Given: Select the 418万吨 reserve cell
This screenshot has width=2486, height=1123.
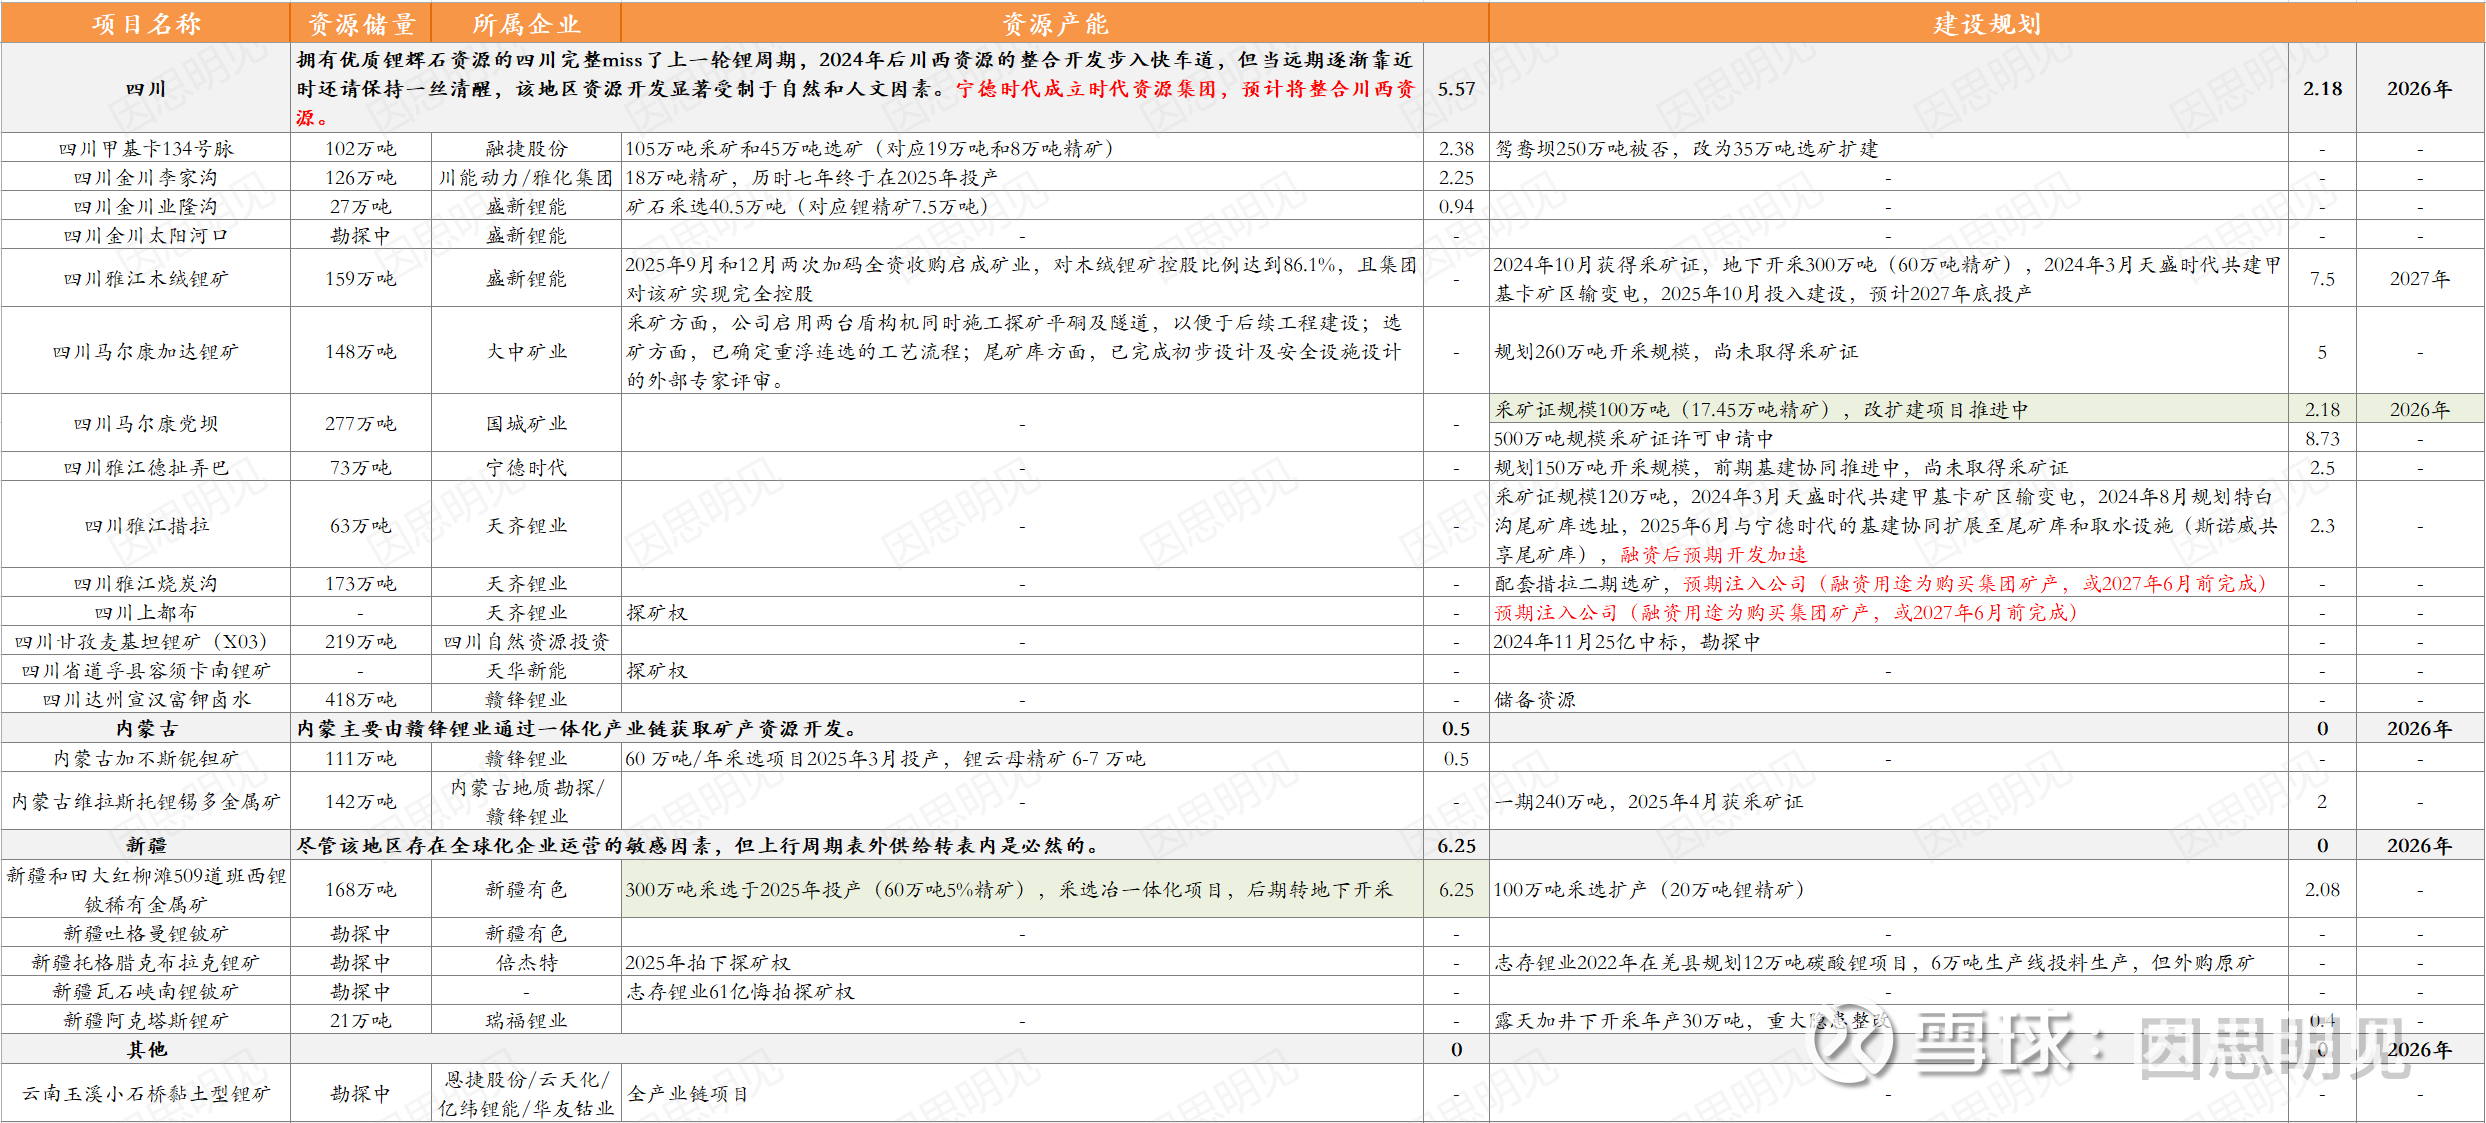Looking at the screenshot, I should tap(361, 700).
